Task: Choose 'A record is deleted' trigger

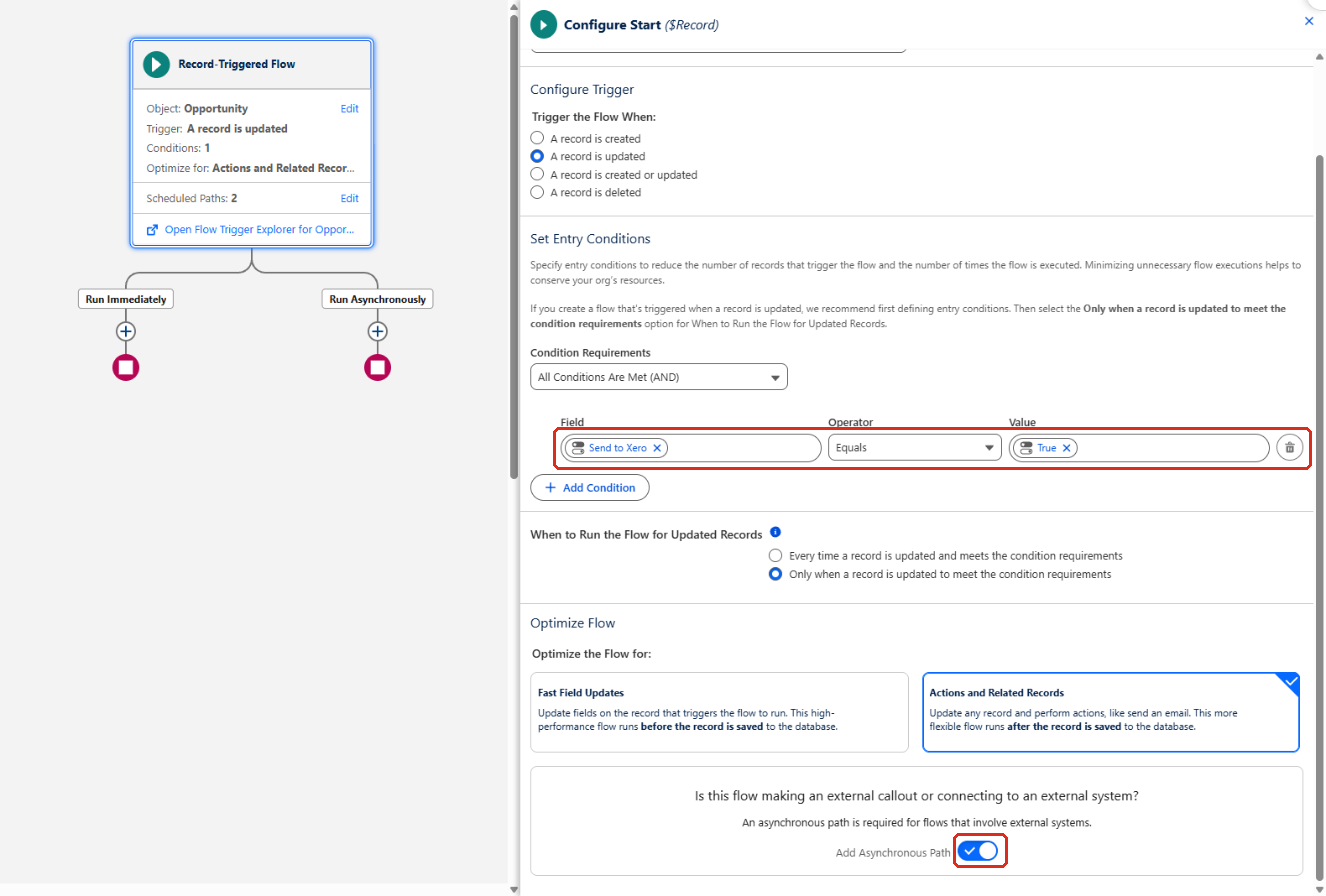Action: coord(537,192)
